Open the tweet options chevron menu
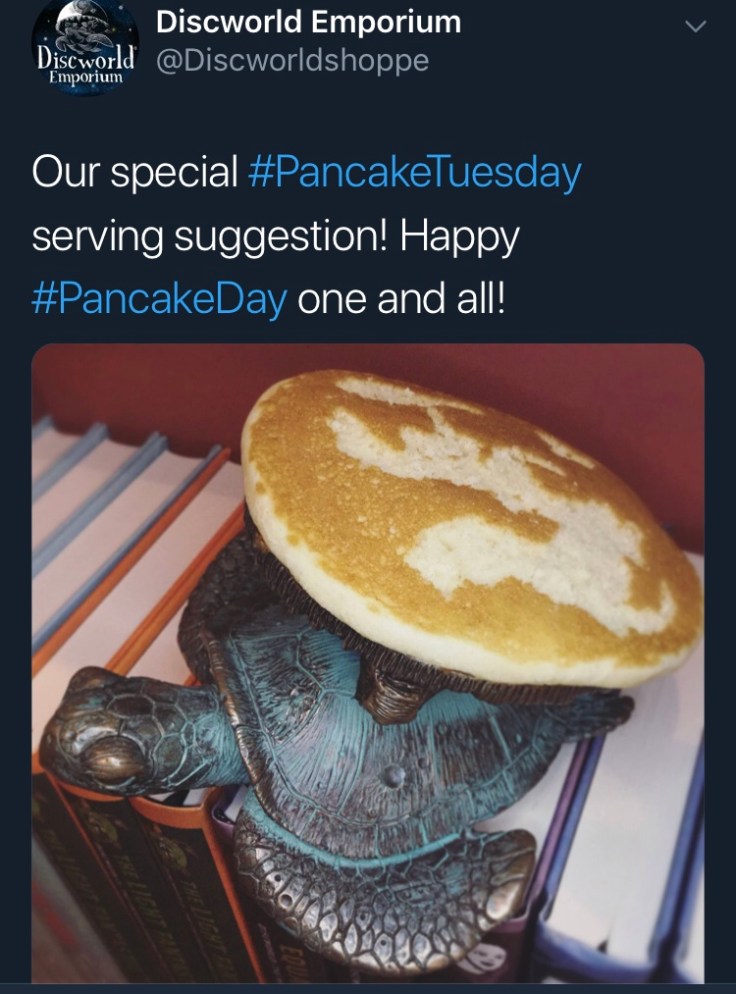The height and width of the screenshot is (994, 736). 694,27
